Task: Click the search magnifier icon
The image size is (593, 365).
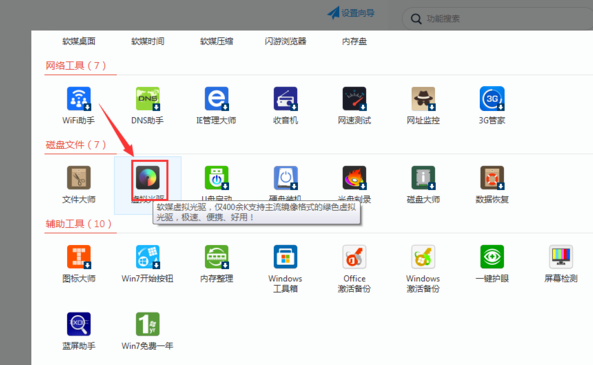Action: (416, 19)
